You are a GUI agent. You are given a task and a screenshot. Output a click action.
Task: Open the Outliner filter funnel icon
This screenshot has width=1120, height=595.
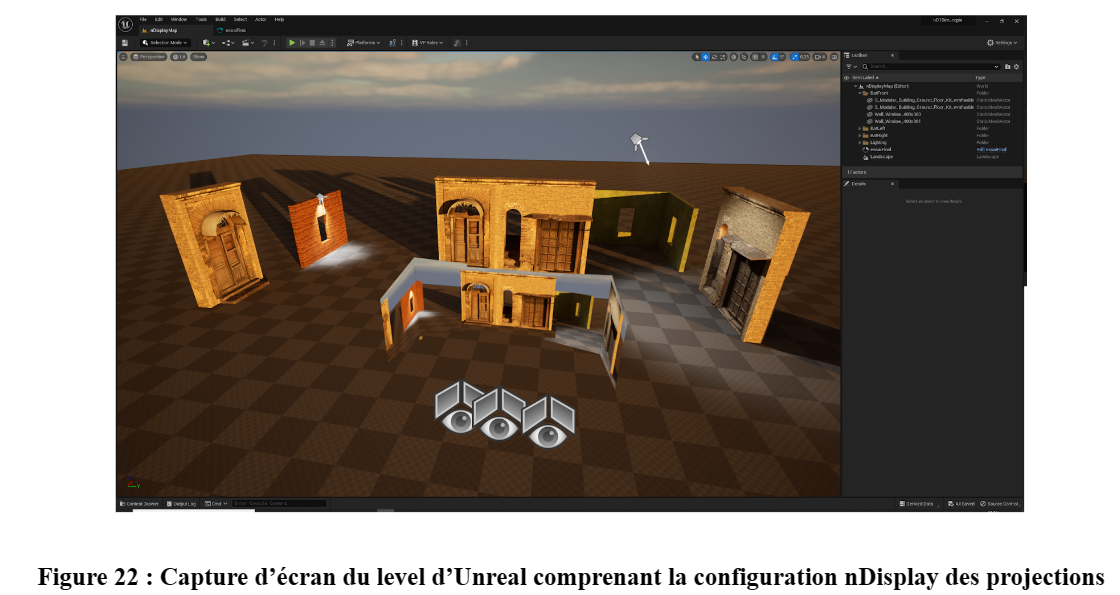point(848,67)
